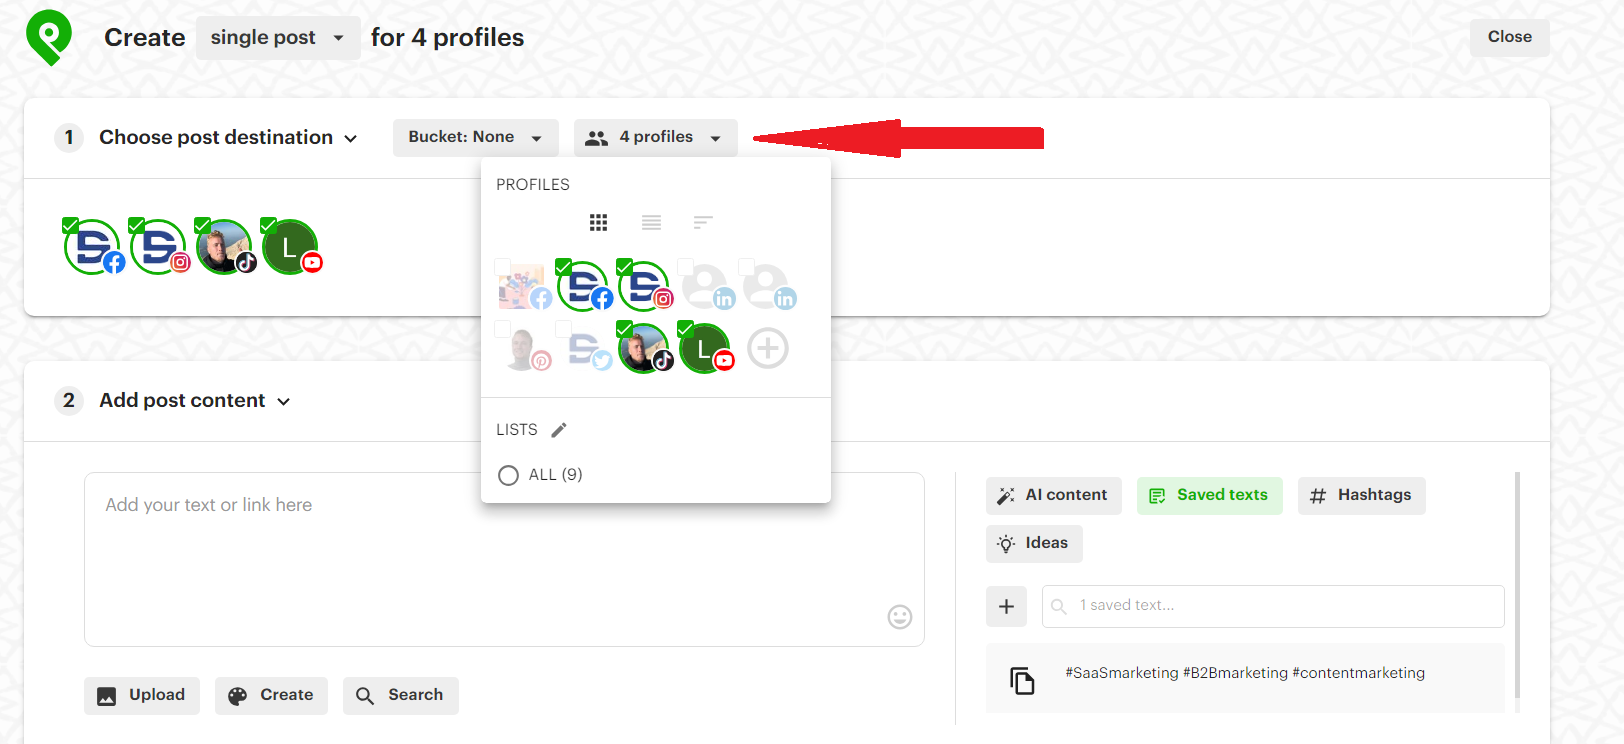Viewport: 1624px width, 744px height.
Task: Switch to AI content tab
Action: tap(1053, 495)
